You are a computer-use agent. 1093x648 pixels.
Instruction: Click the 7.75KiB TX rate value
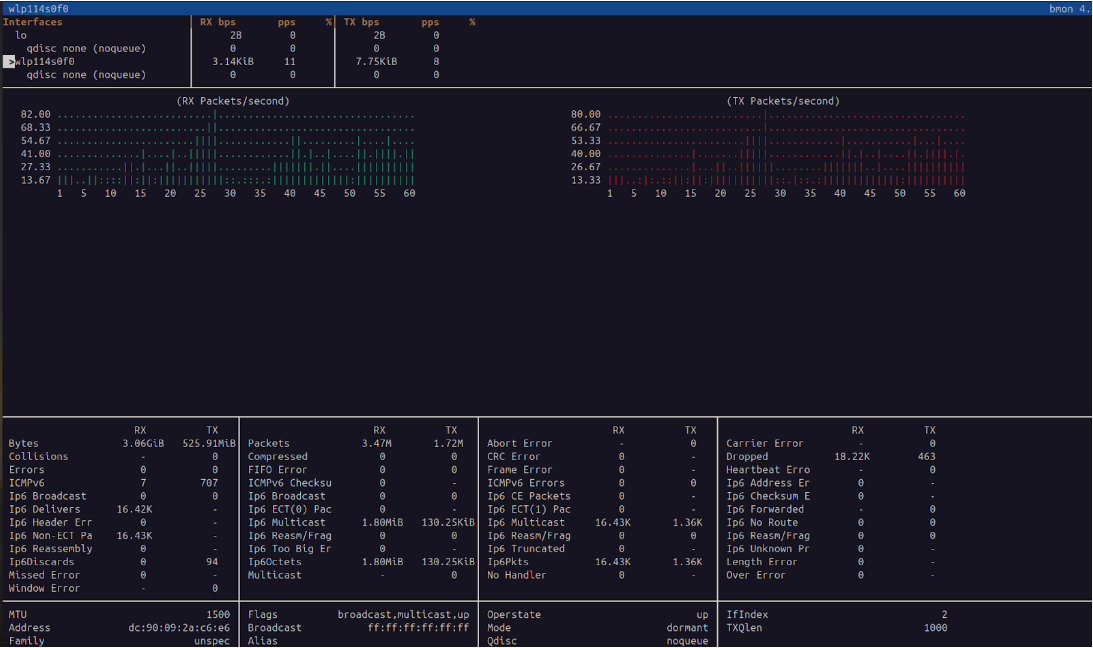coord(376,62)
